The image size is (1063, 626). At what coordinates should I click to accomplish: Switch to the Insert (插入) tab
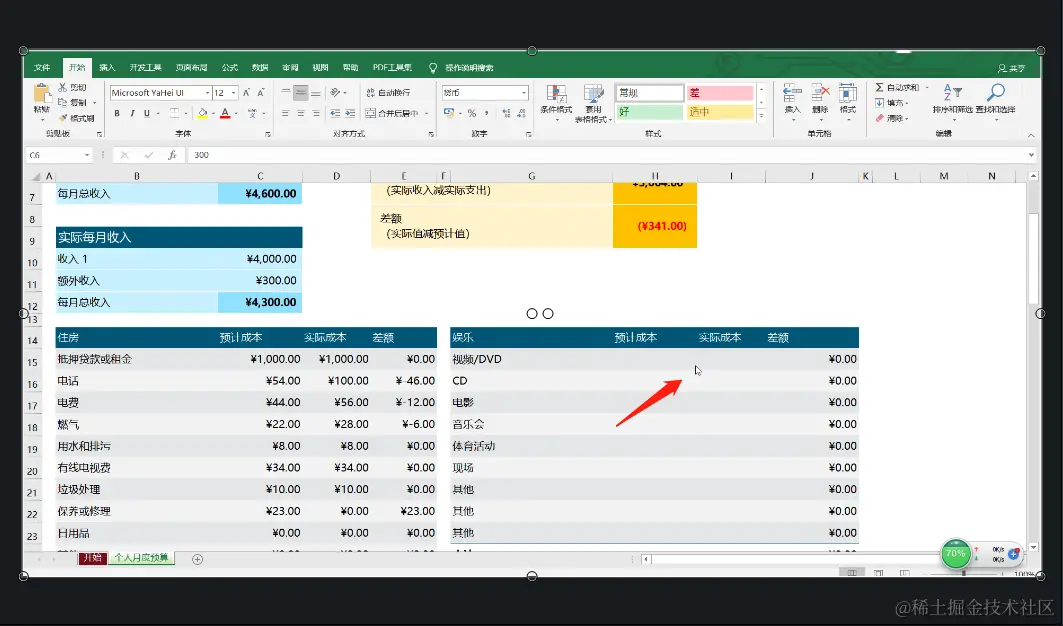tap(107, 68)
